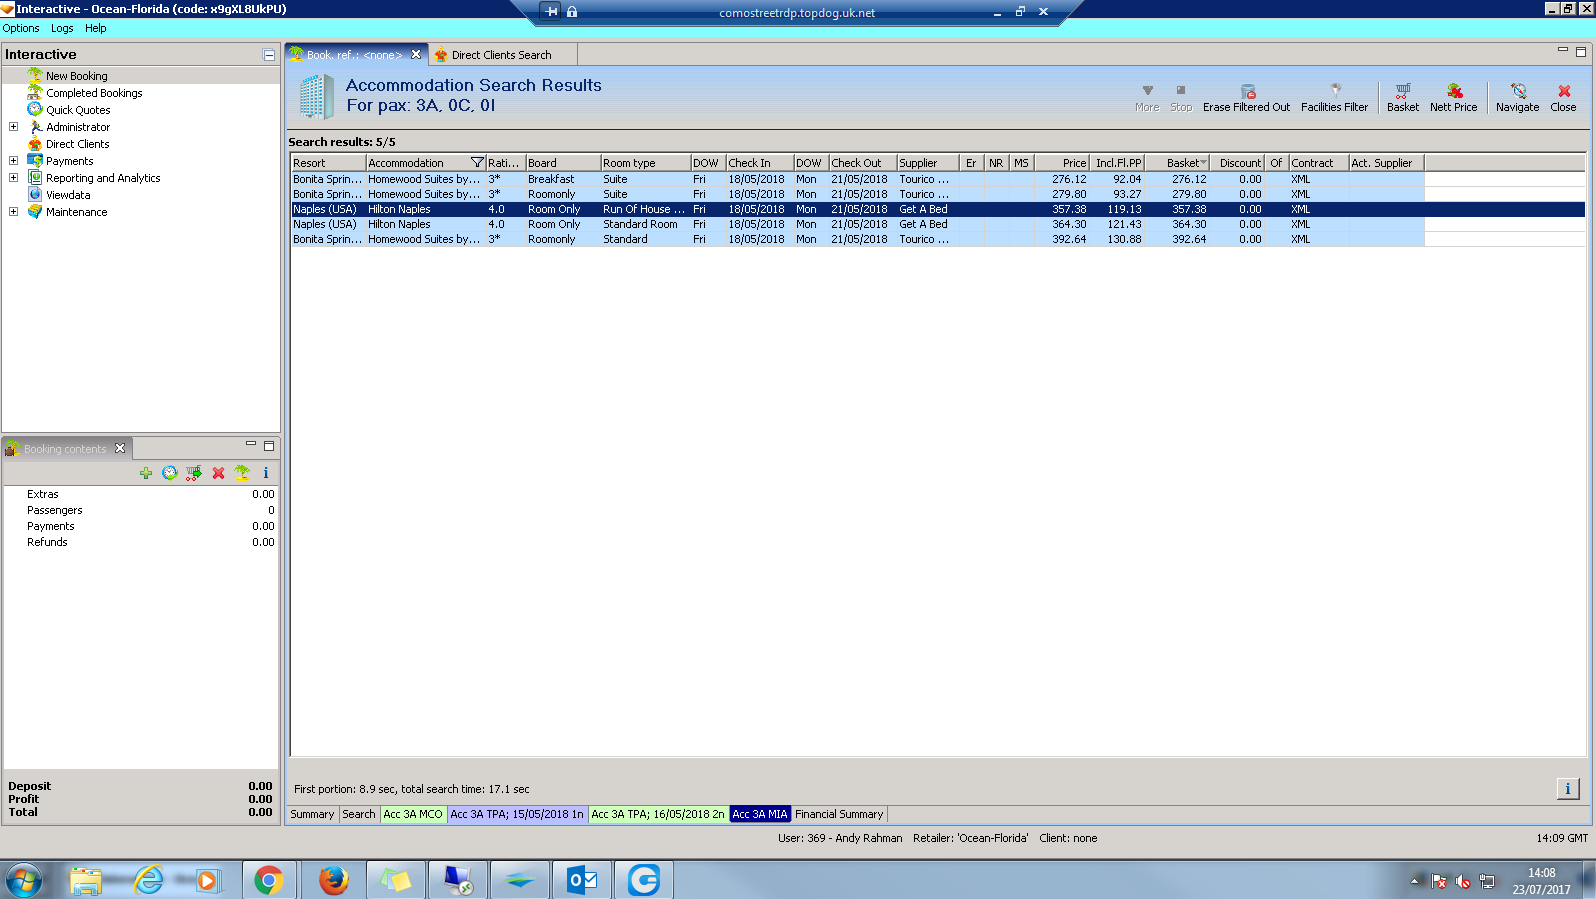Viewport: 1596px width, 899px height.
Task: Open Completed Bookings
Action: tap(94, 93)
